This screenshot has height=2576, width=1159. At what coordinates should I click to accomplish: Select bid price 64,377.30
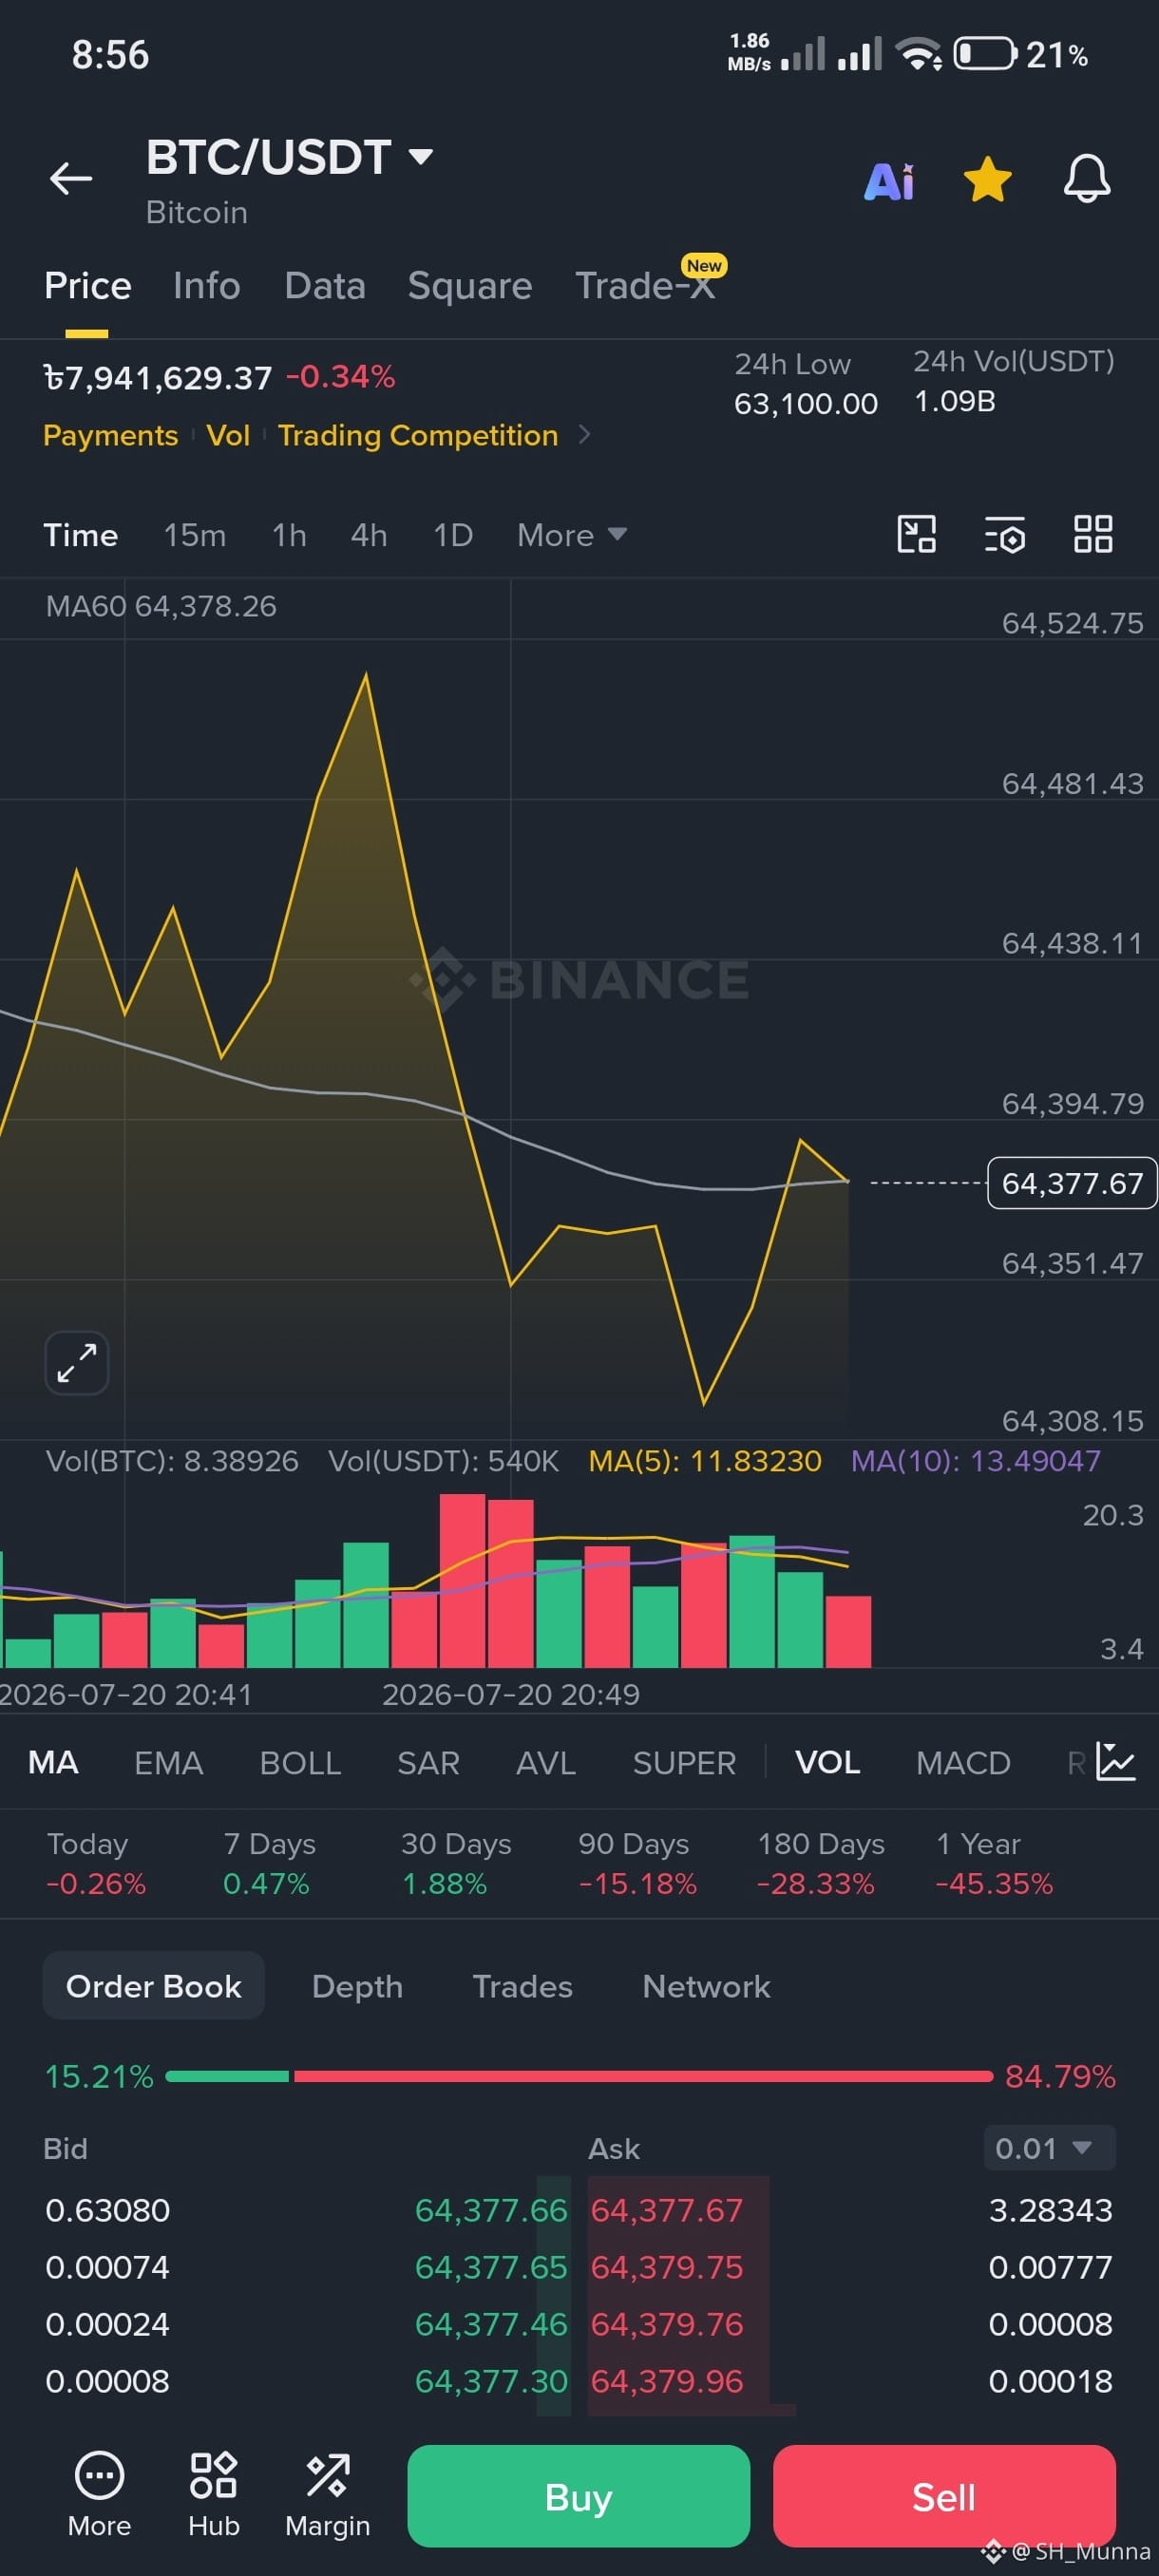coord(491,2381)
